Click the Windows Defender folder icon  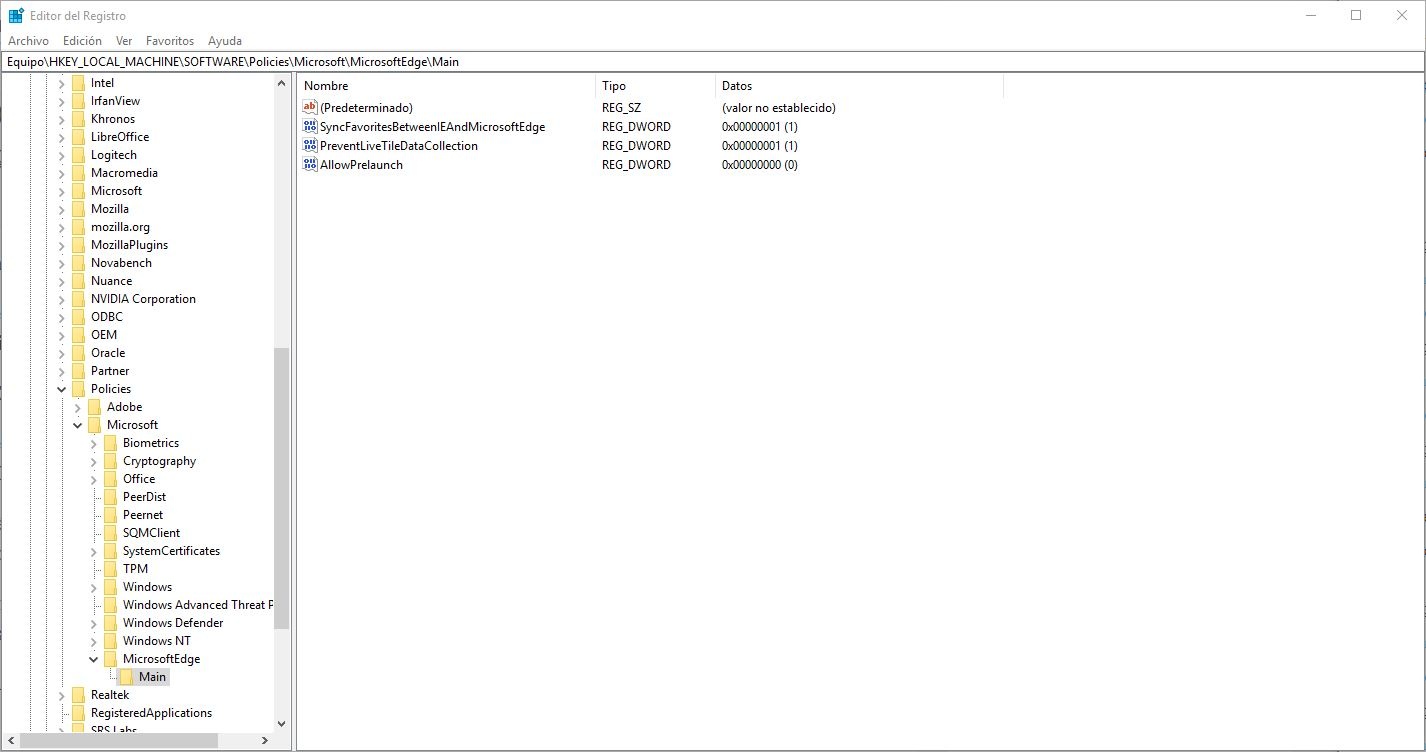[x=110, y=623]
